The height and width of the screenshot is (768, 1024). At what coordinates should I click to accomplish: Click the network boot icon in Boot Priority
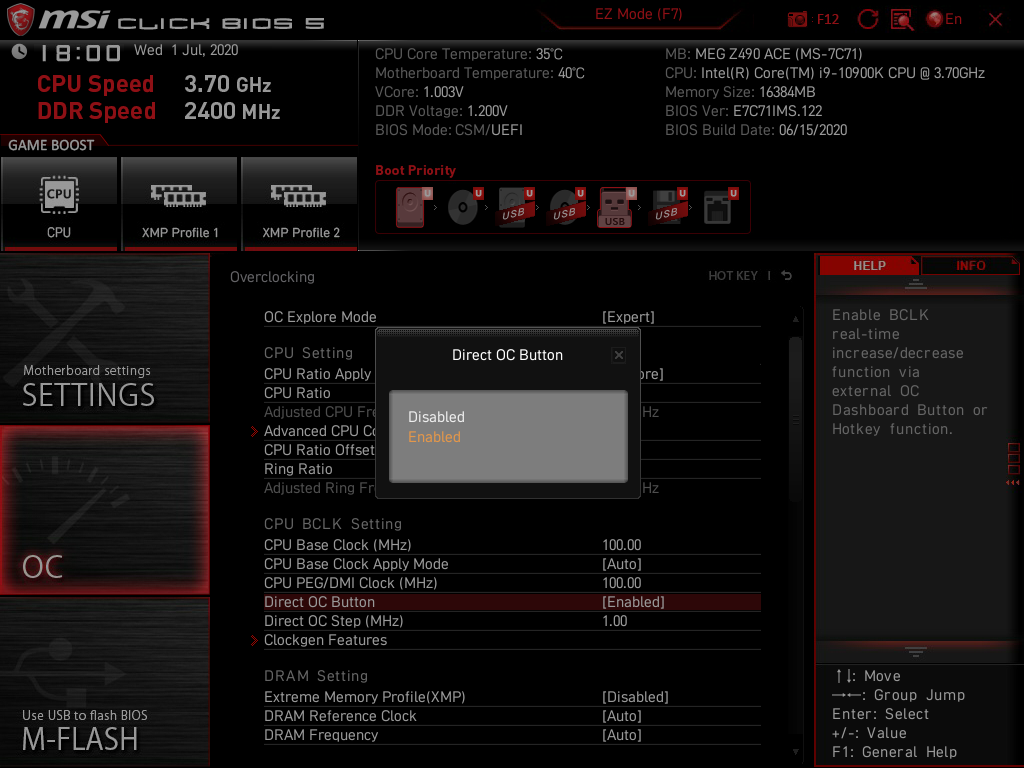coord(719,206)
